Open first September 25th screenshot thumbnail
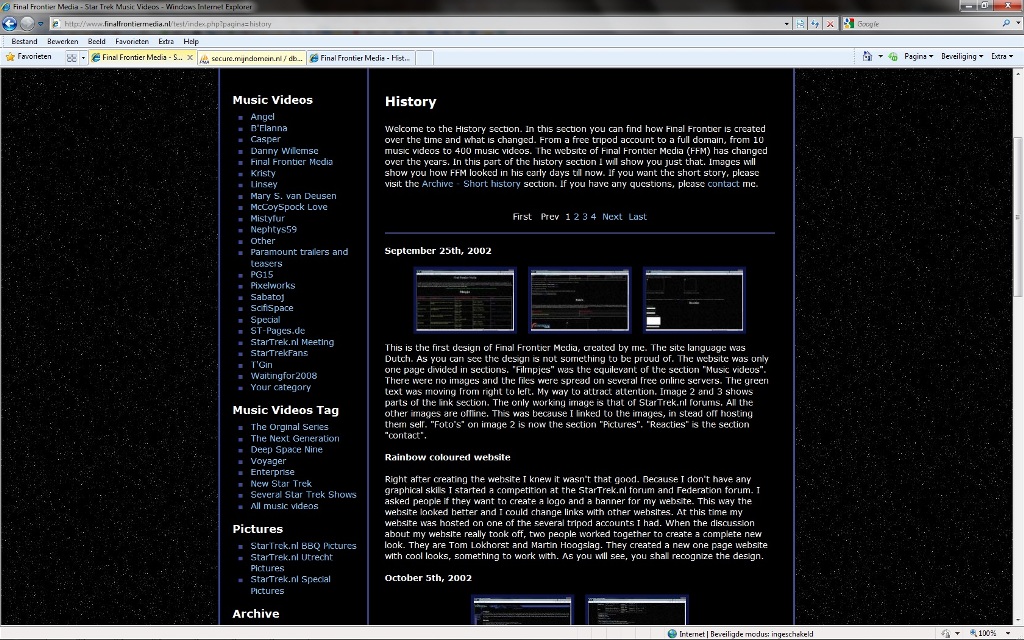Screen dimensions: 1024x640 click(465, 300)
